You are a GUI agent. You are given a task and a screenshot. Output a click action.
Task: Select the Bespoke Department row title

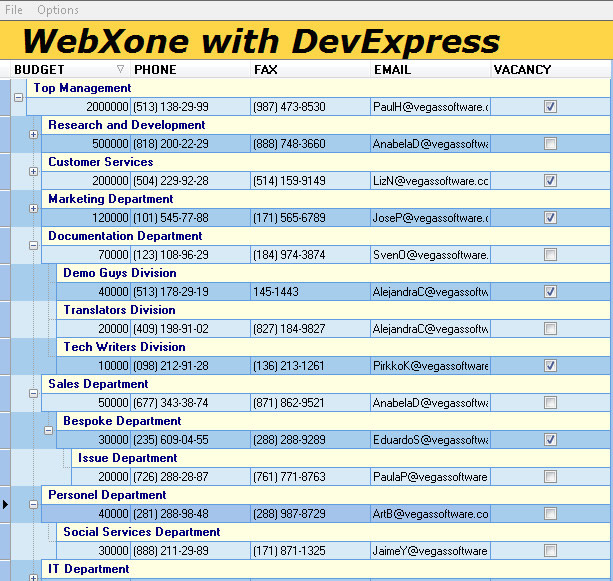click(122, 421)
